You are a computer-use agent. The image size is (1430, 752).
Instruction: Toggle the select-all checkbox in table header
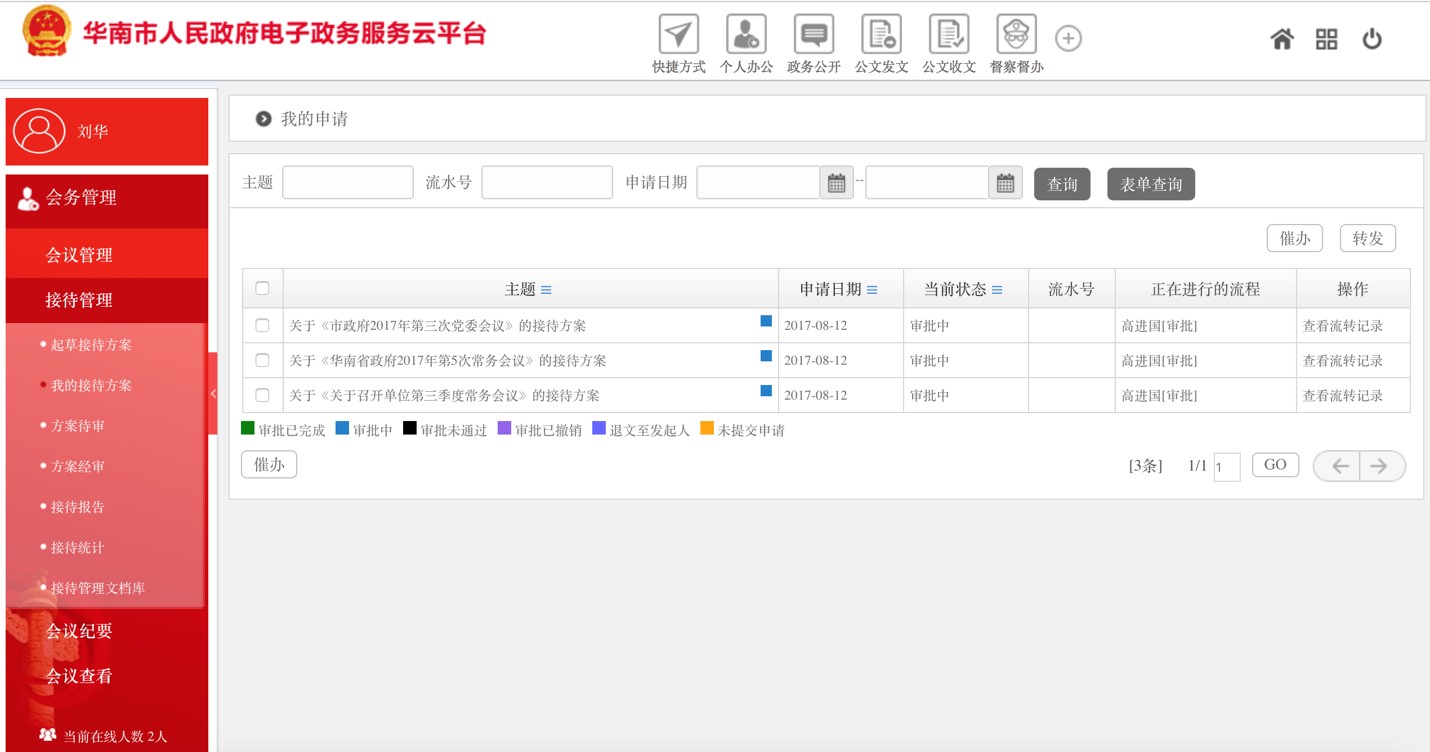point(262,288)
